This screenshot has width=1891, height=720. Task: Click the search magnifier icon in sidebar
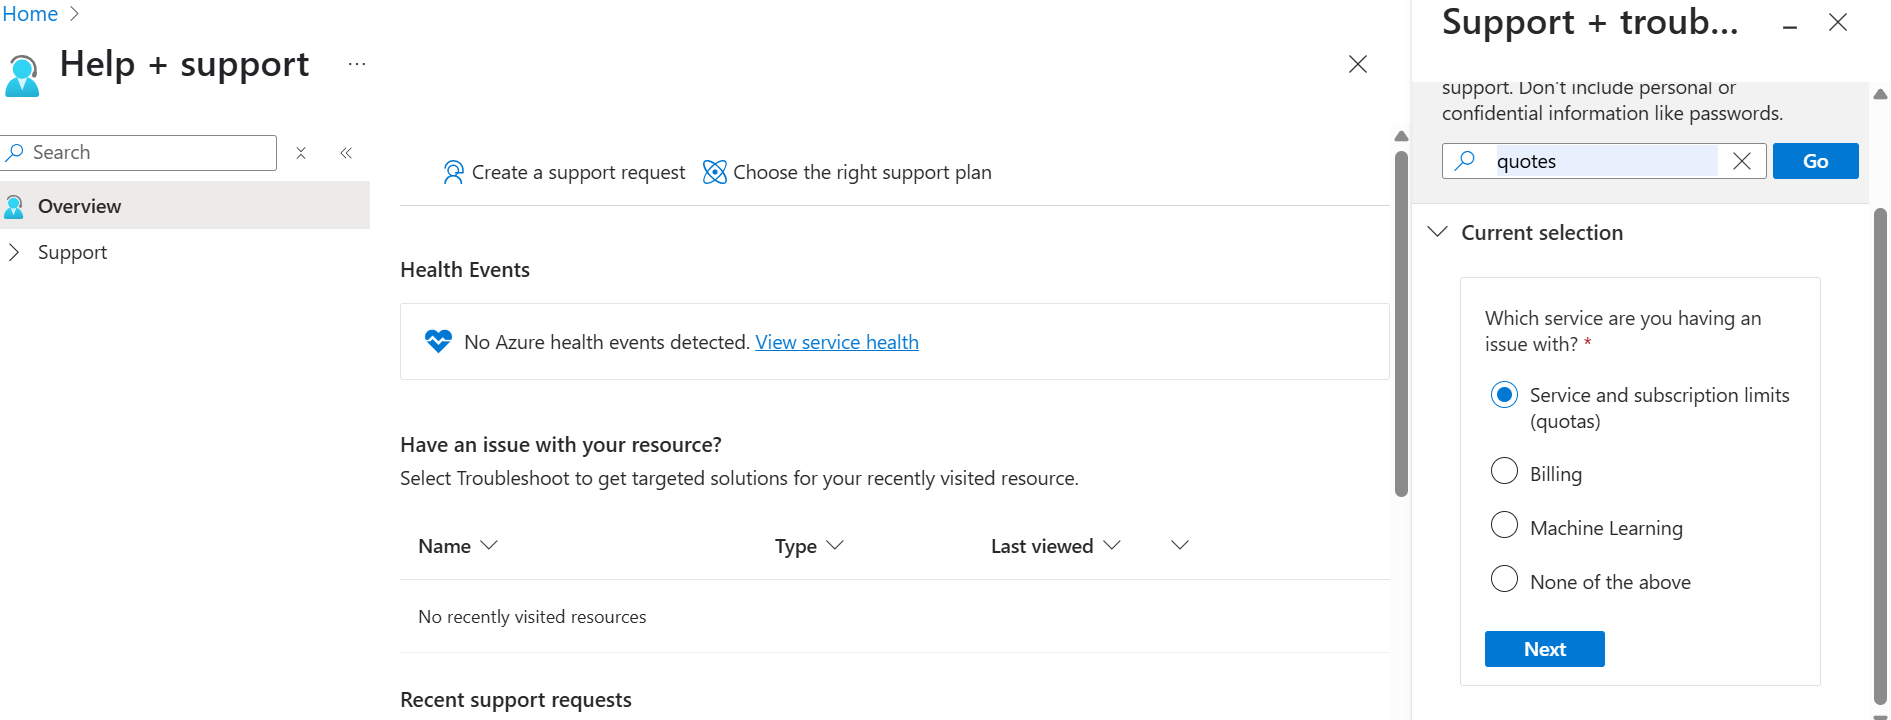coord(15,153)
